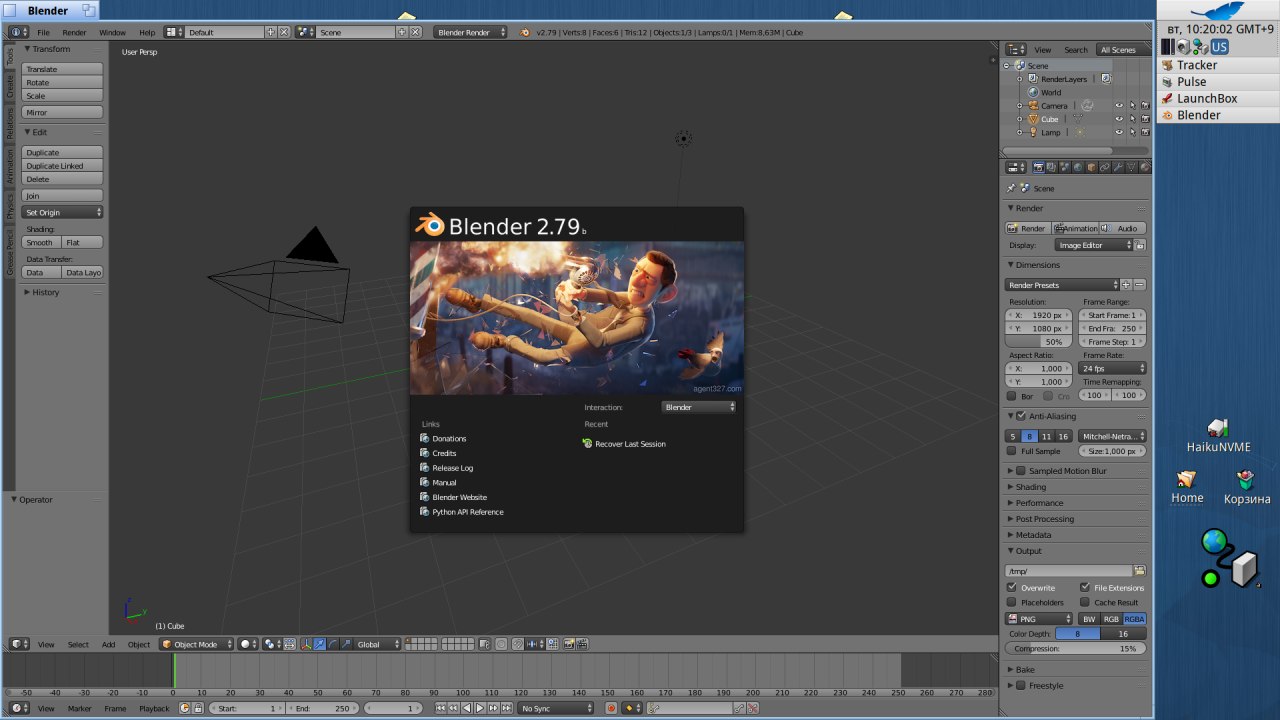Toggle the Overwrite checkbox

(1012, 588)
